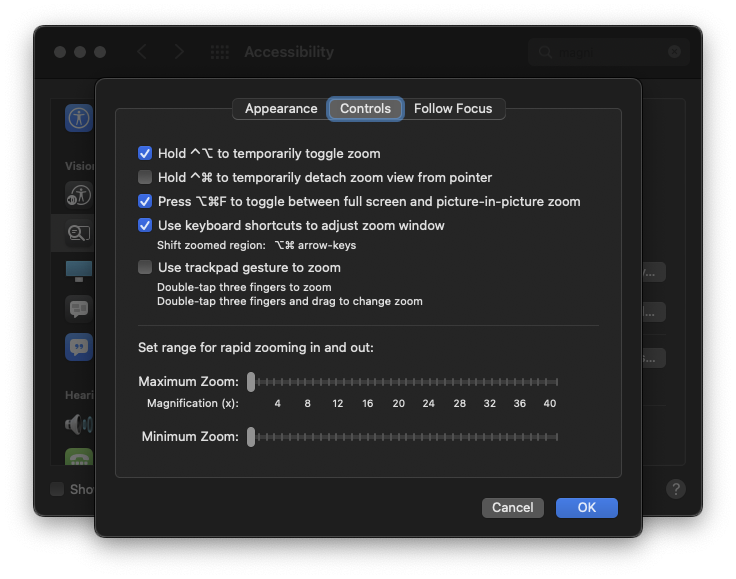
Task: Clear the search field with the X icon
Action: (675, 52)
